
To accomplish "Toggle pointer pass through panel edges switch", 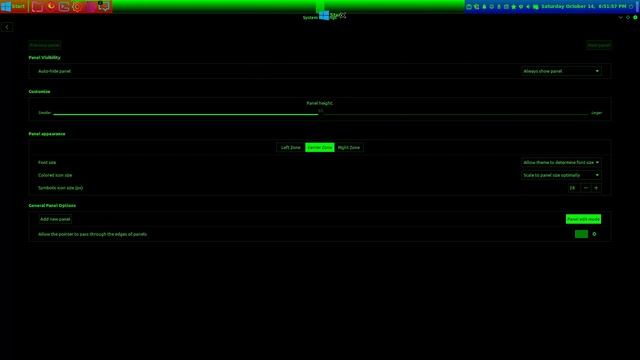I will pyautogui.click(x=586, y=234).
